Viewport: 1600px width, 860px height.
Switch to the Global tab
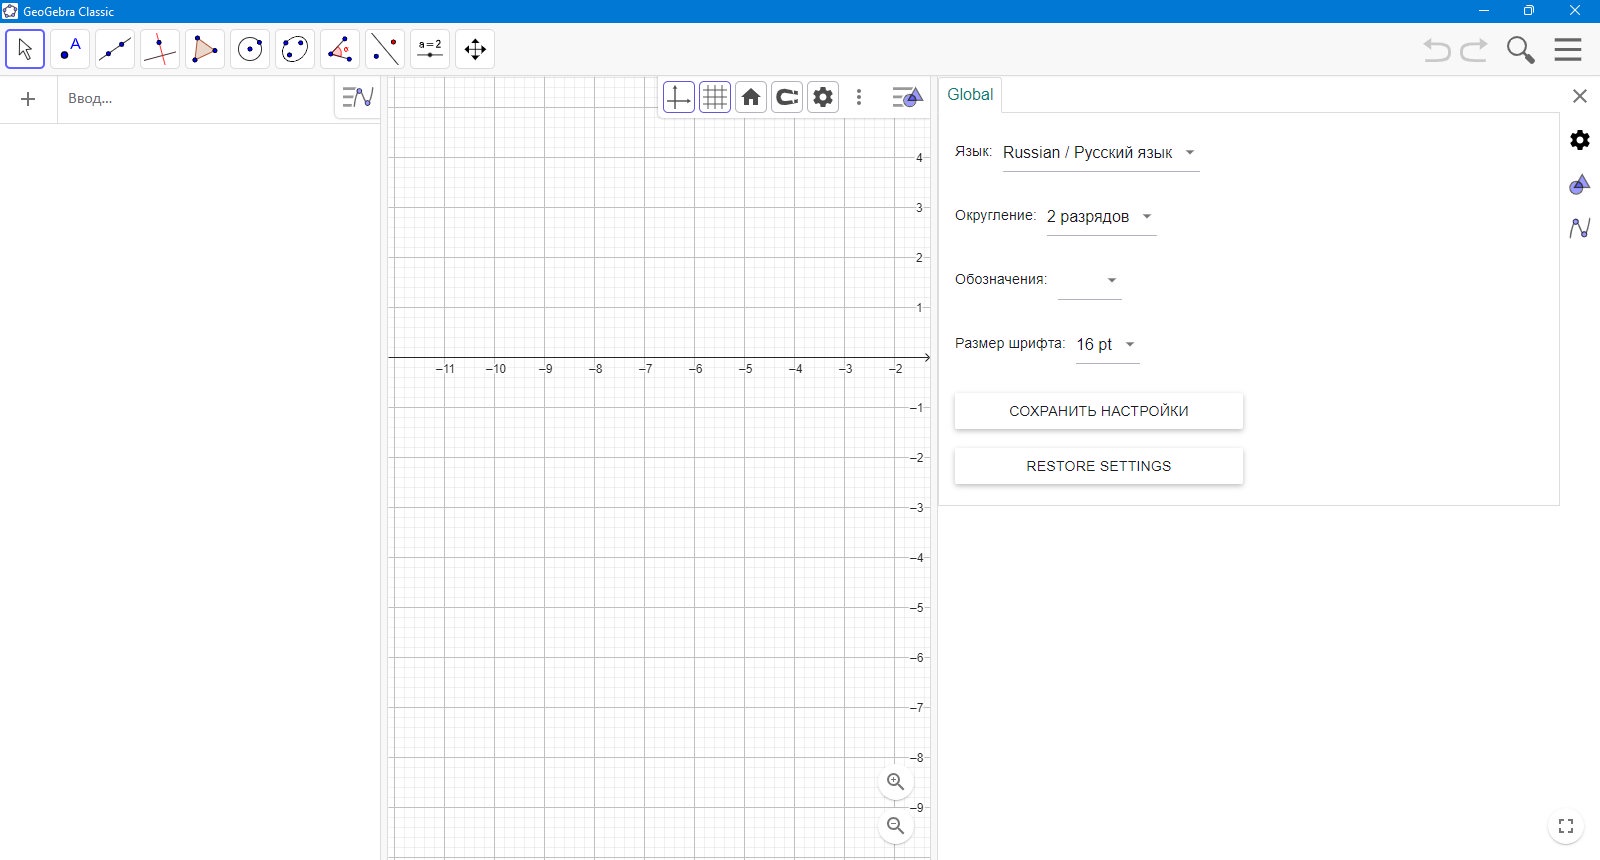(x=970, y=95)
